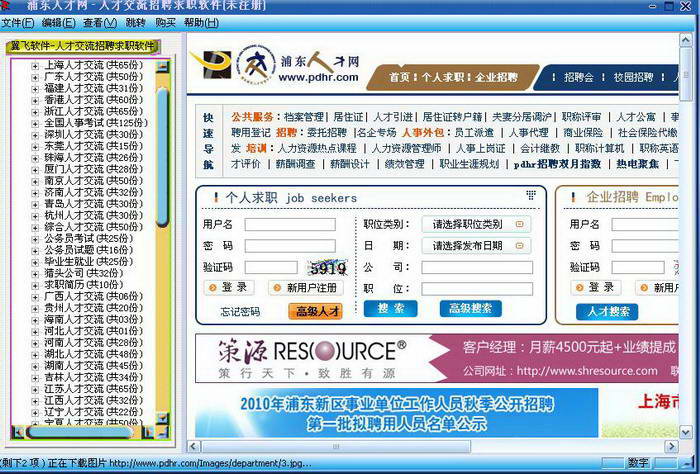Click the captcha image 5919

(x=328, y=268)
